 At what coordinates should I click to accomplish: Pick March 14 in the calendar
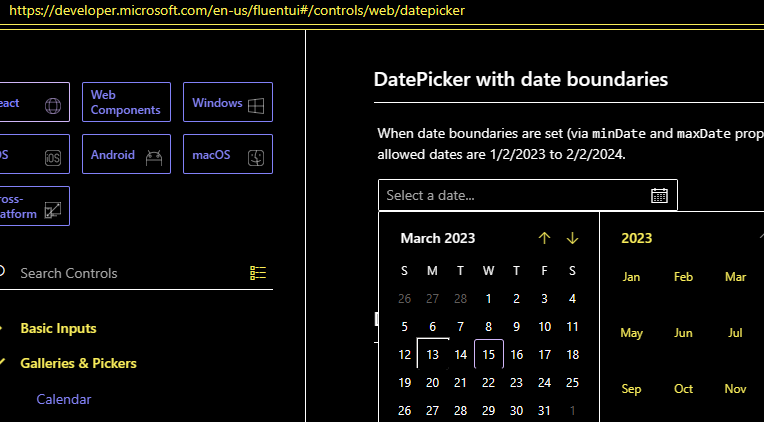point(460,355)
